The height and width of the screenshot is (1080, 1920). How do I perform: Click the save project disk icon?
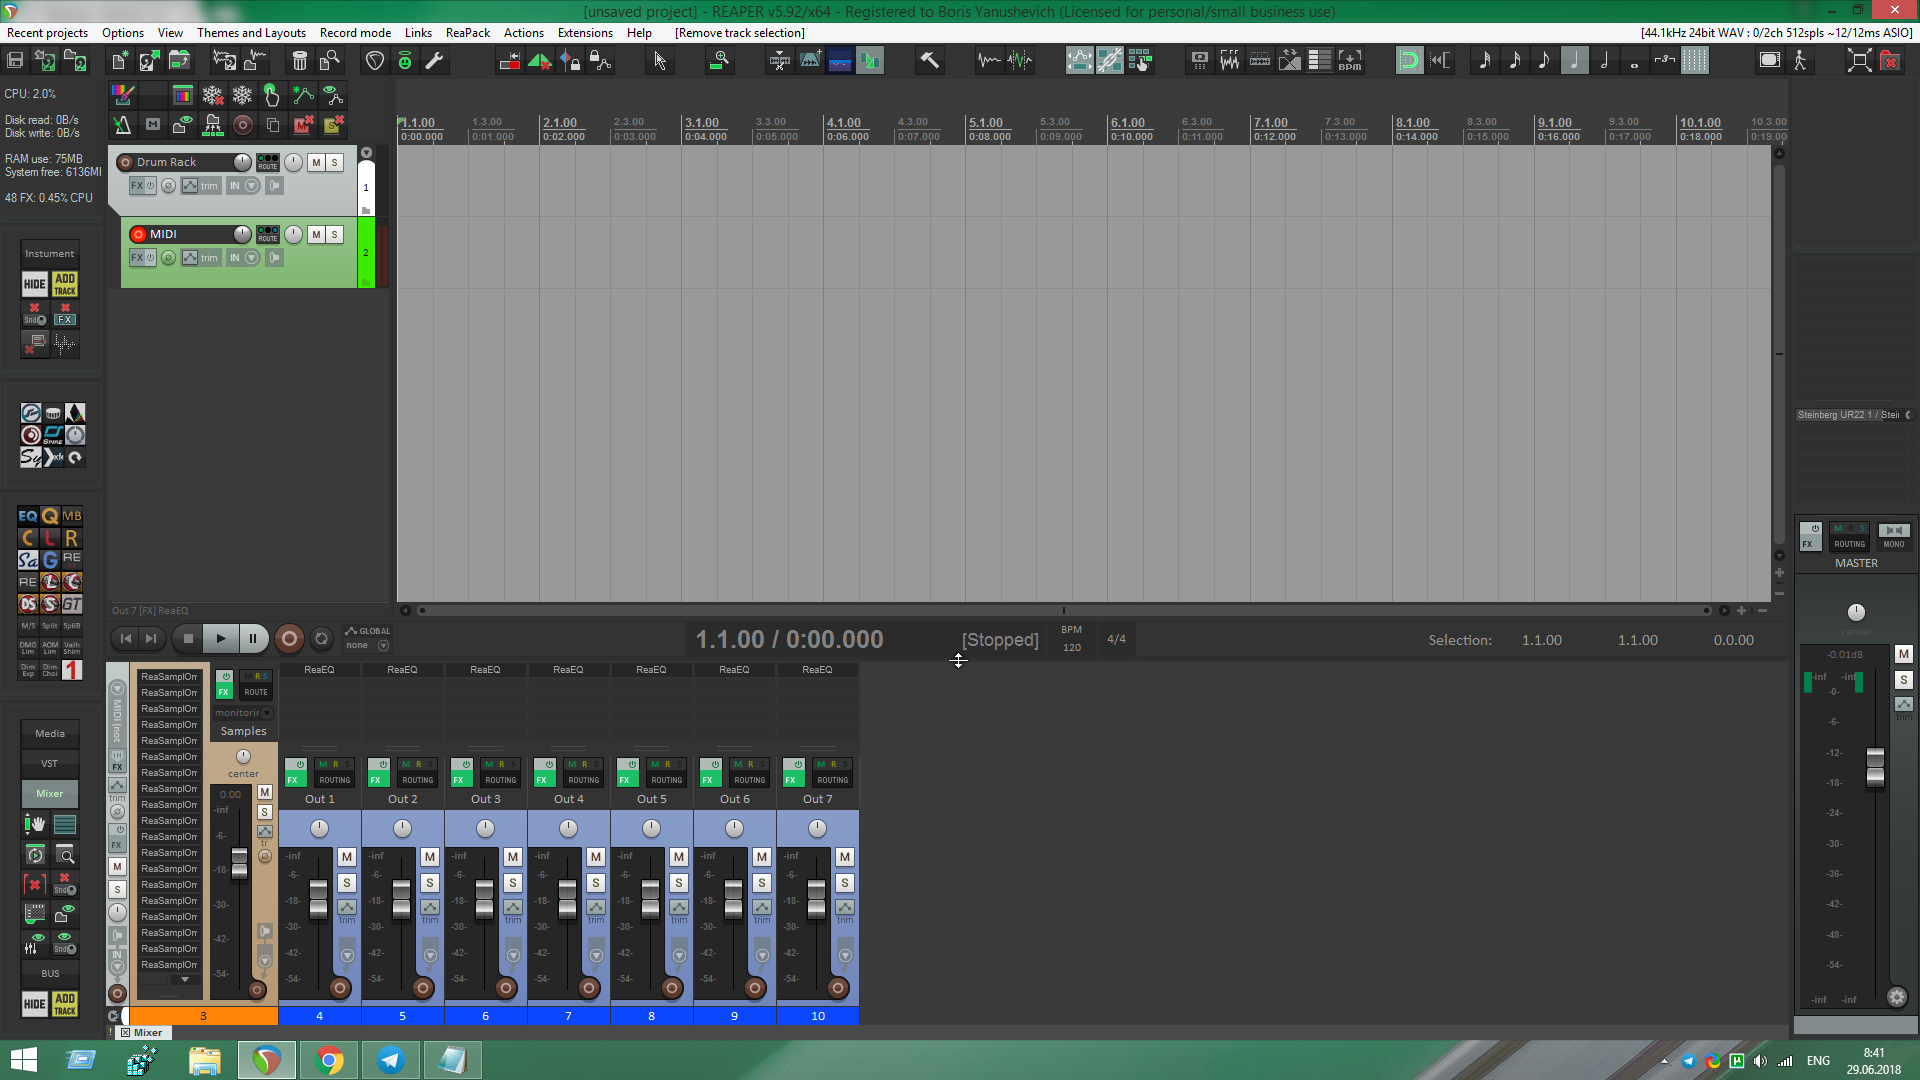(15, 61)
